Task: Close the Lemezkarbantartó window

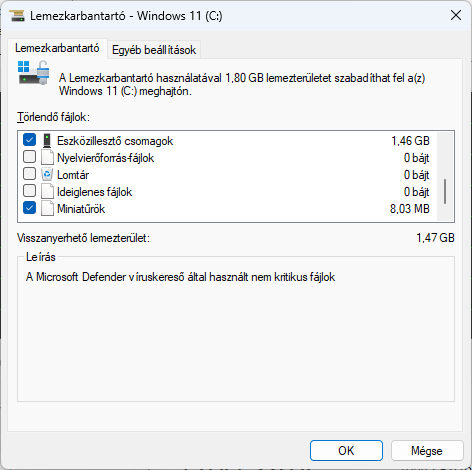Action: click(x=456, y=15)
